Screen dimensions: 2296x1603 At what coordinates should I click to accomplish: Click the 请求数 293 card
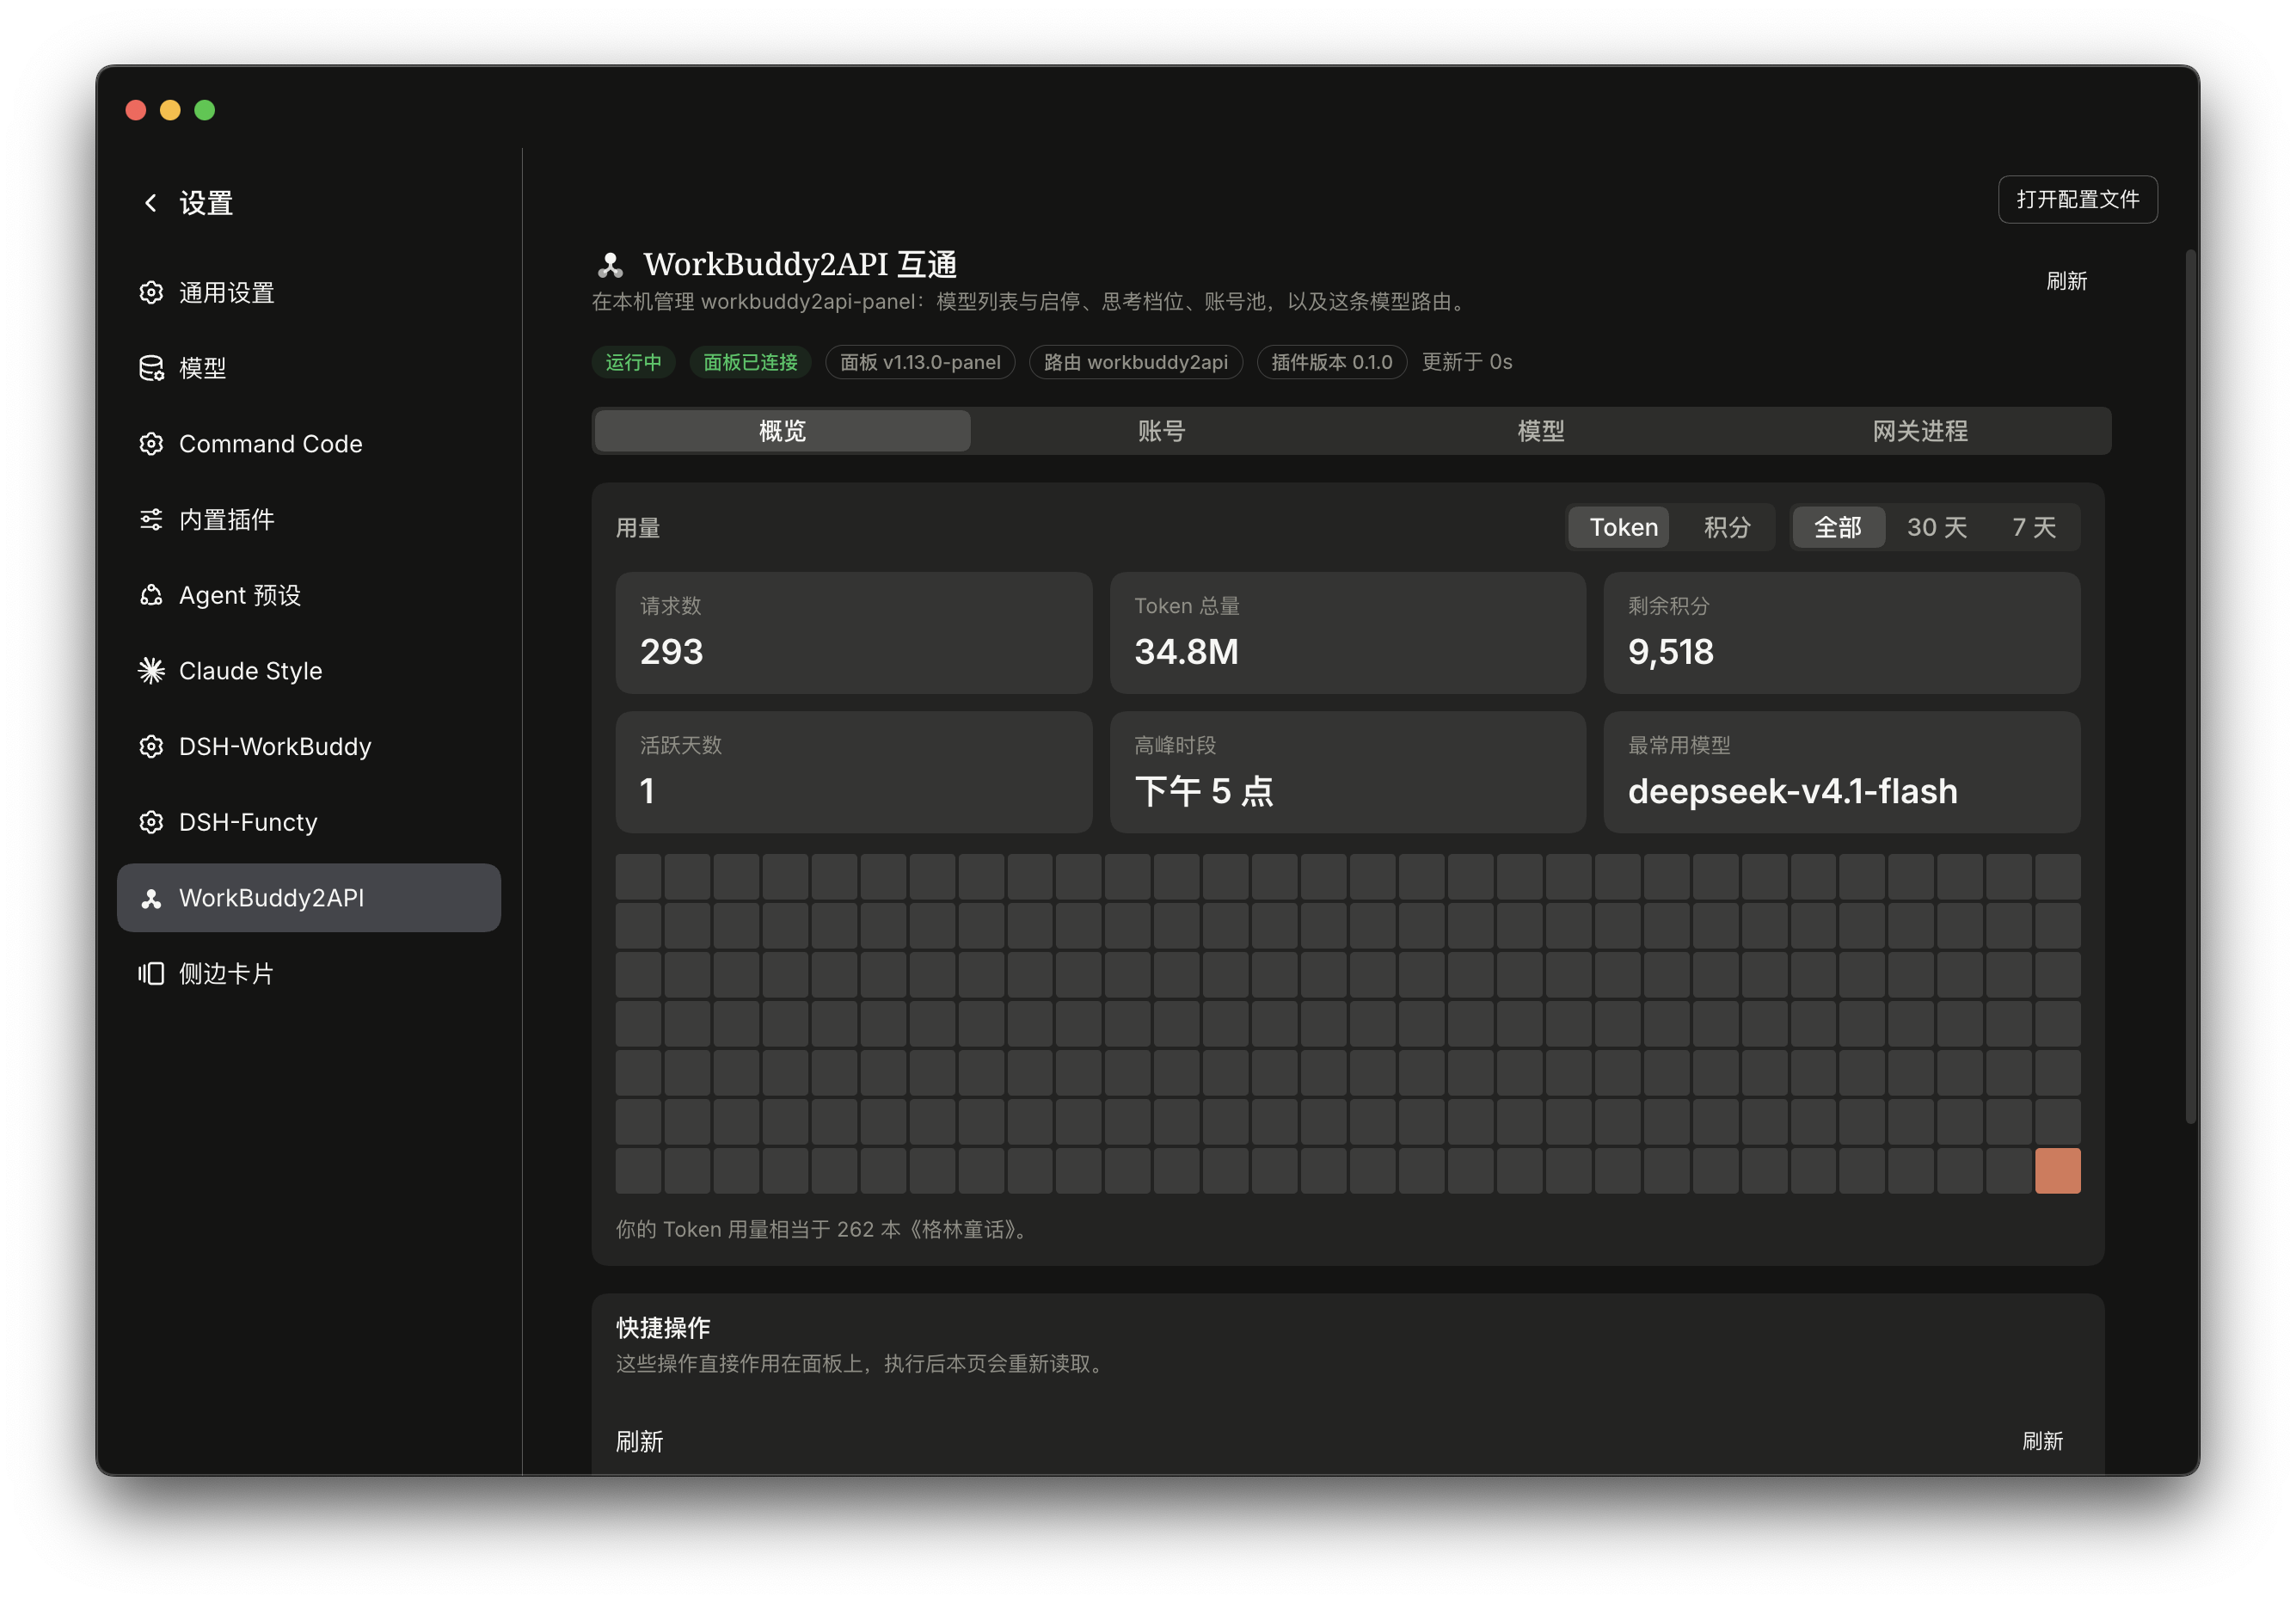853,632
